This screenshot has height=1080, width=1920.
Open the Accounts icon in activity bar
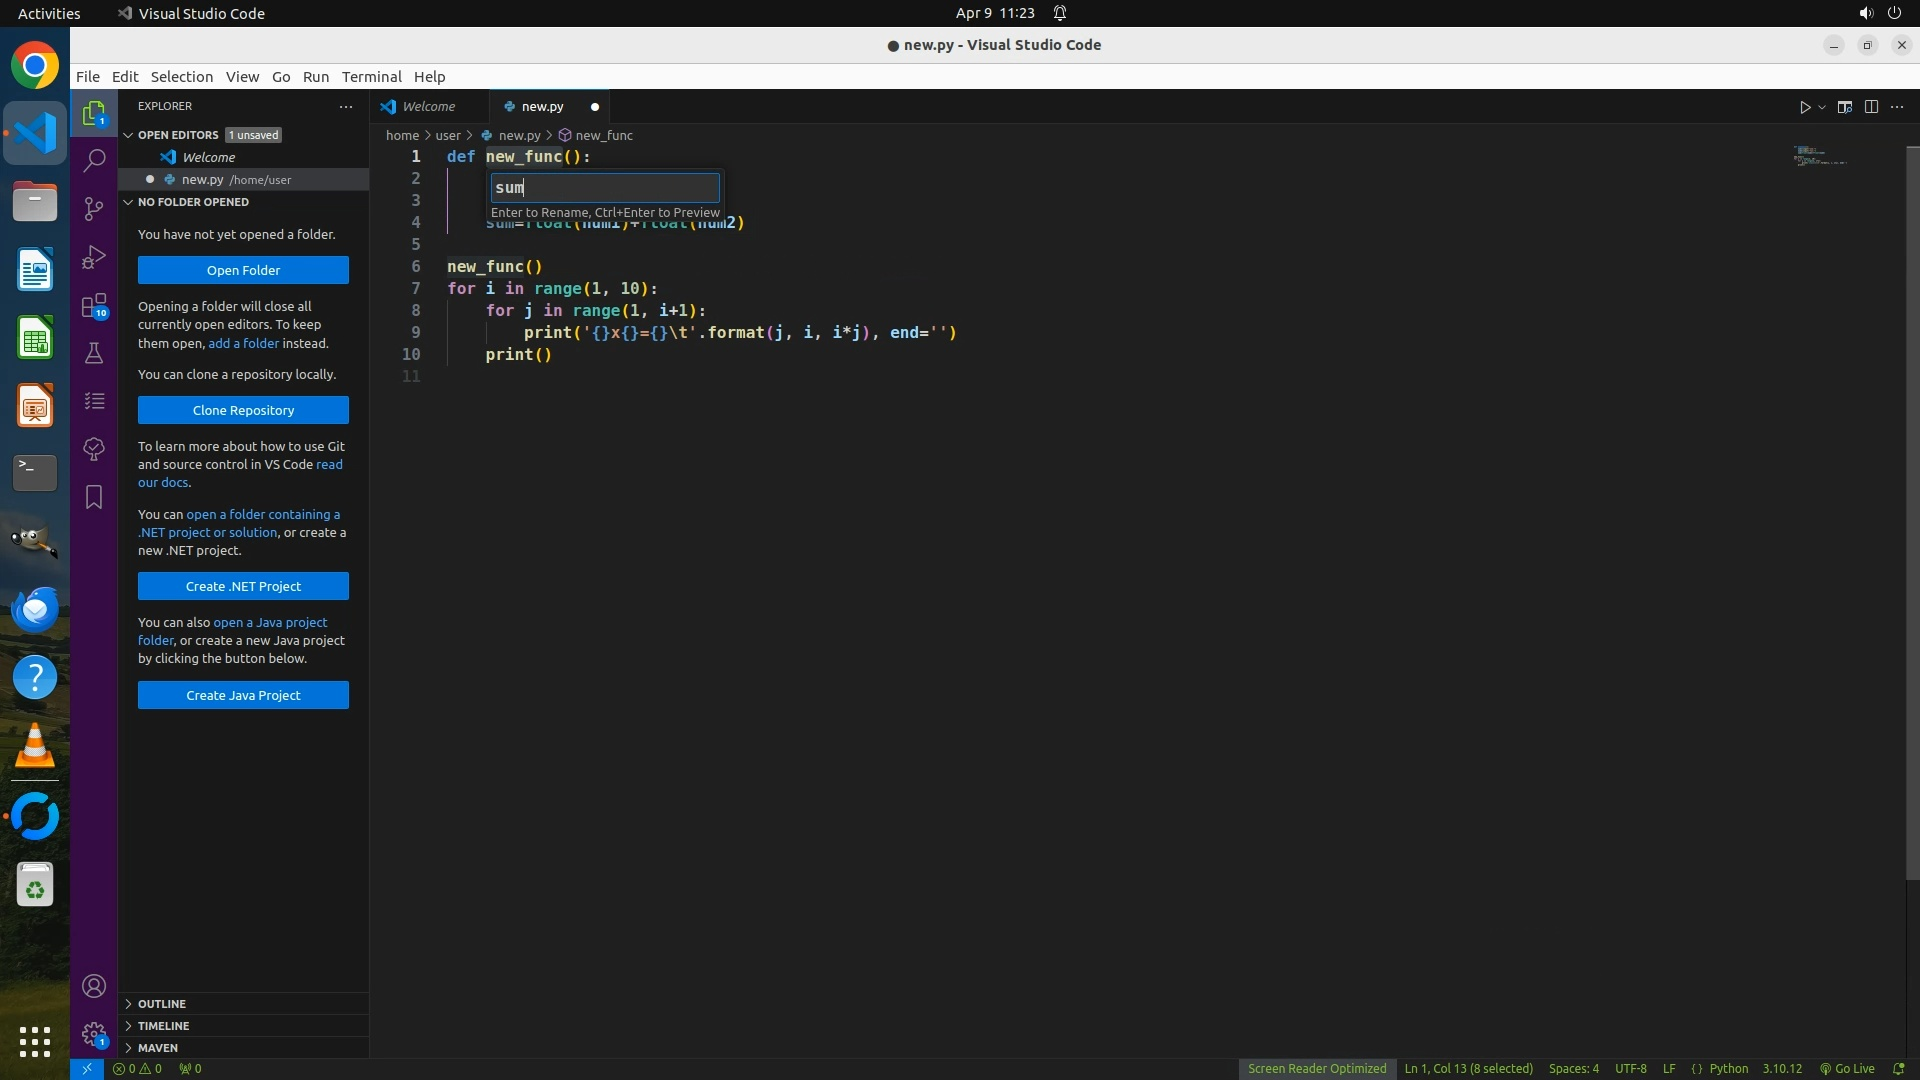(94, 986)
